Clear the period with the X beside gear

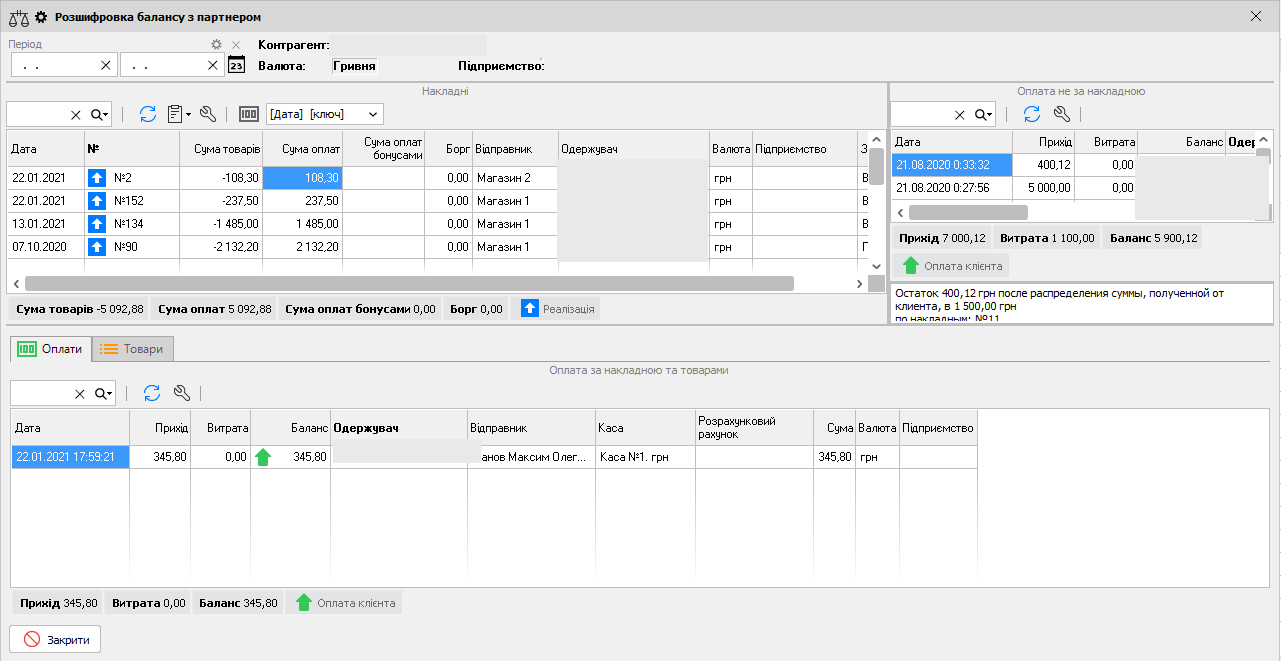tap(236, 45)
